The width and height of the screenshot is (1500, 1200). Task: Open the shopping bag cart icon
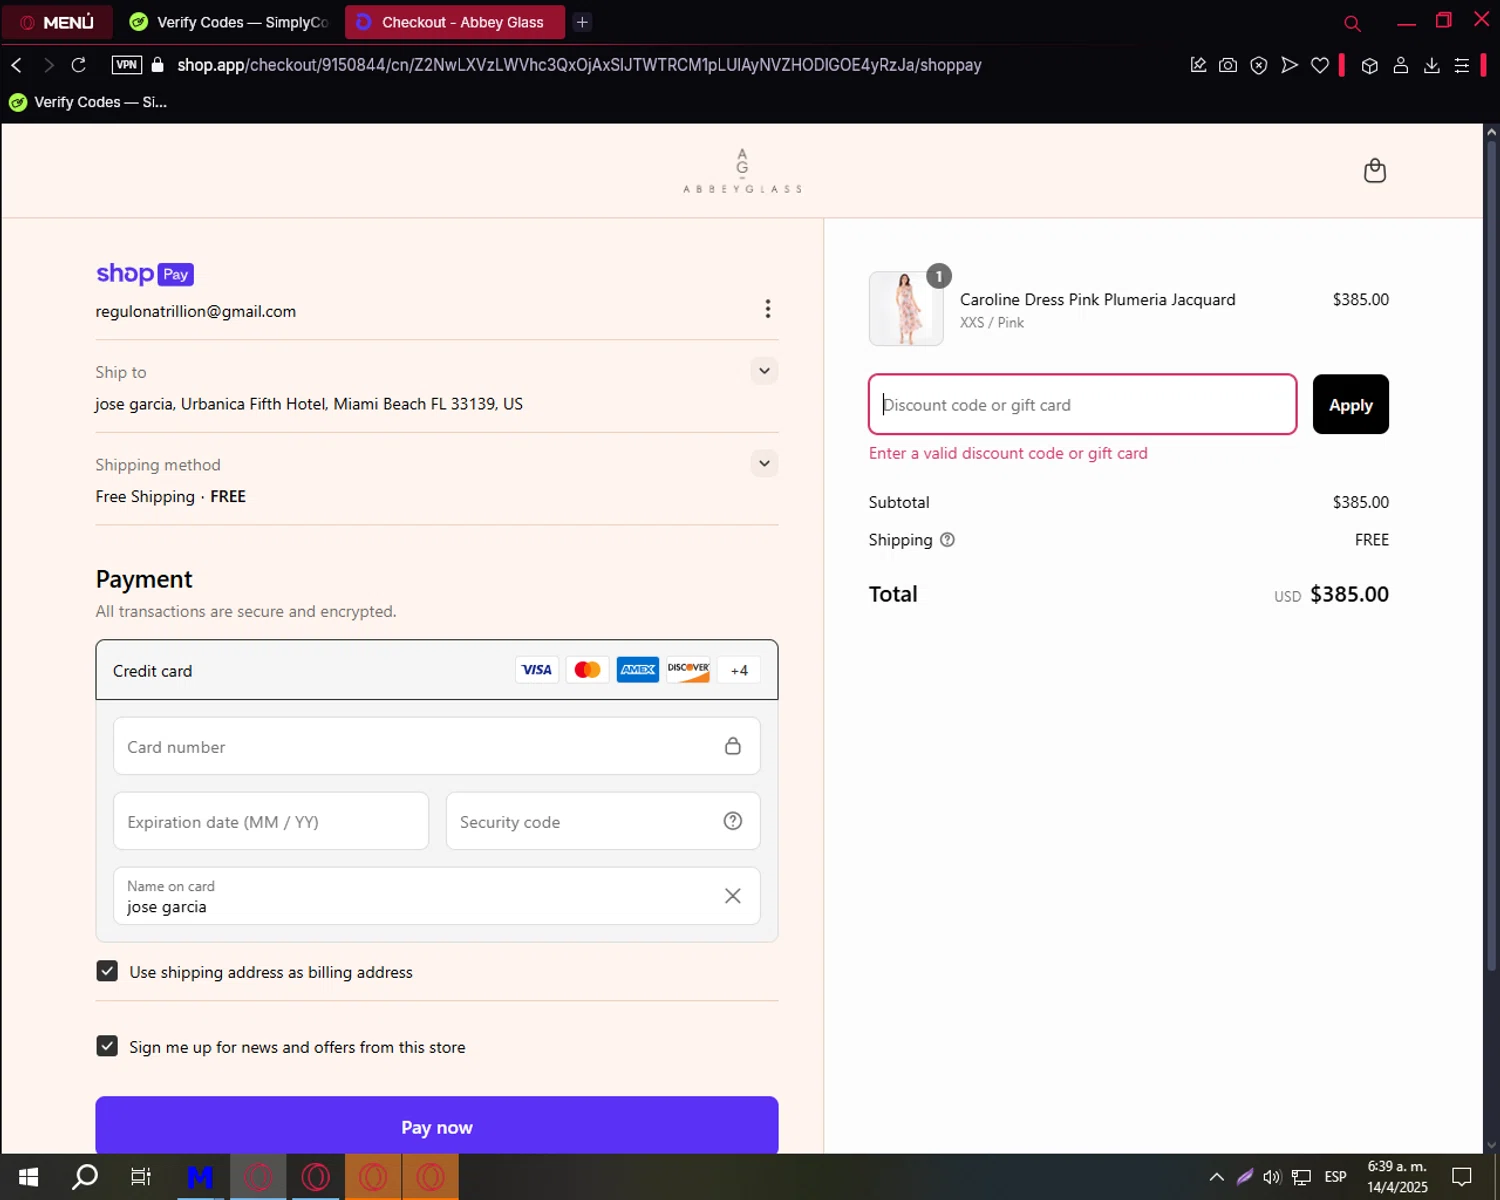tap(1375, 171)
